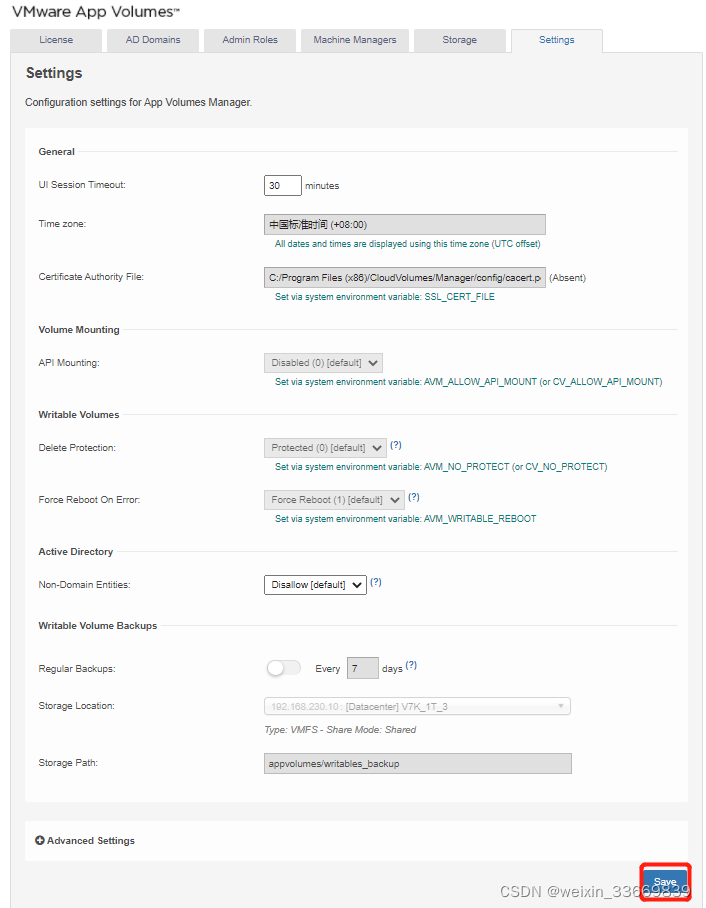
Task: Click help icon after Regular Backups days
Action: coord(411,666)
